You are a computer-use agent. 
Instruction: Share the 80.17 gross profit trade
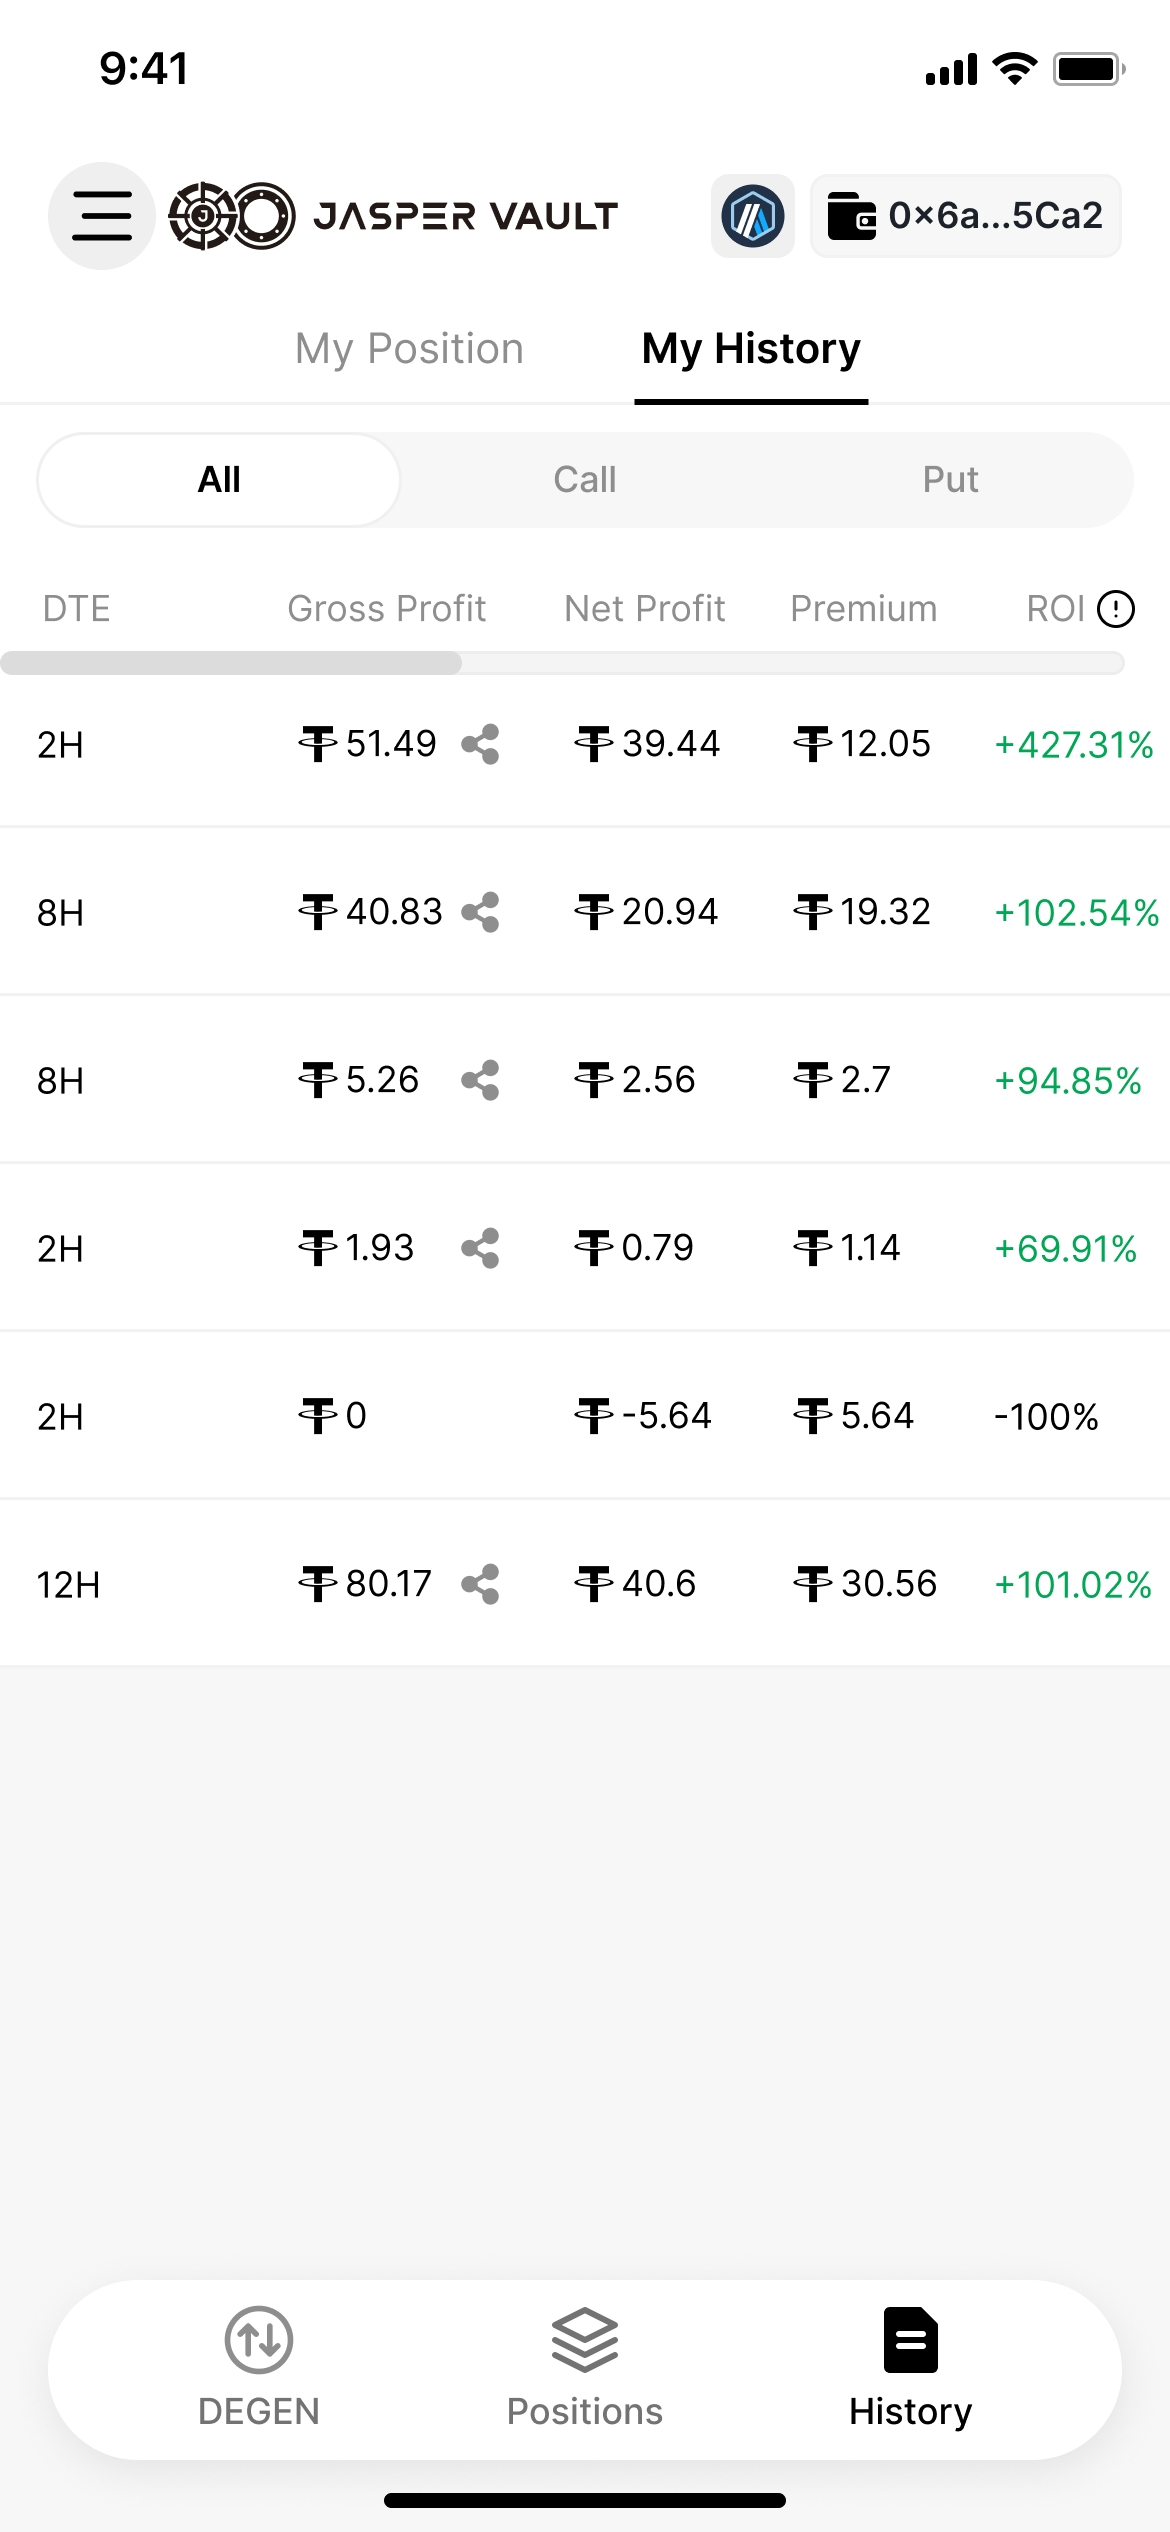pyautogui.click(x=481, y=1585)
